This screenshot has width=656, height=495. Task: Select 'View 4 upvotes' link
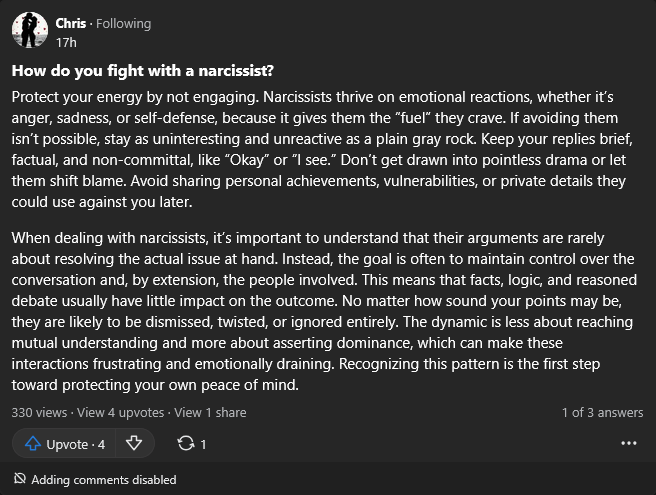pos(120,413)
